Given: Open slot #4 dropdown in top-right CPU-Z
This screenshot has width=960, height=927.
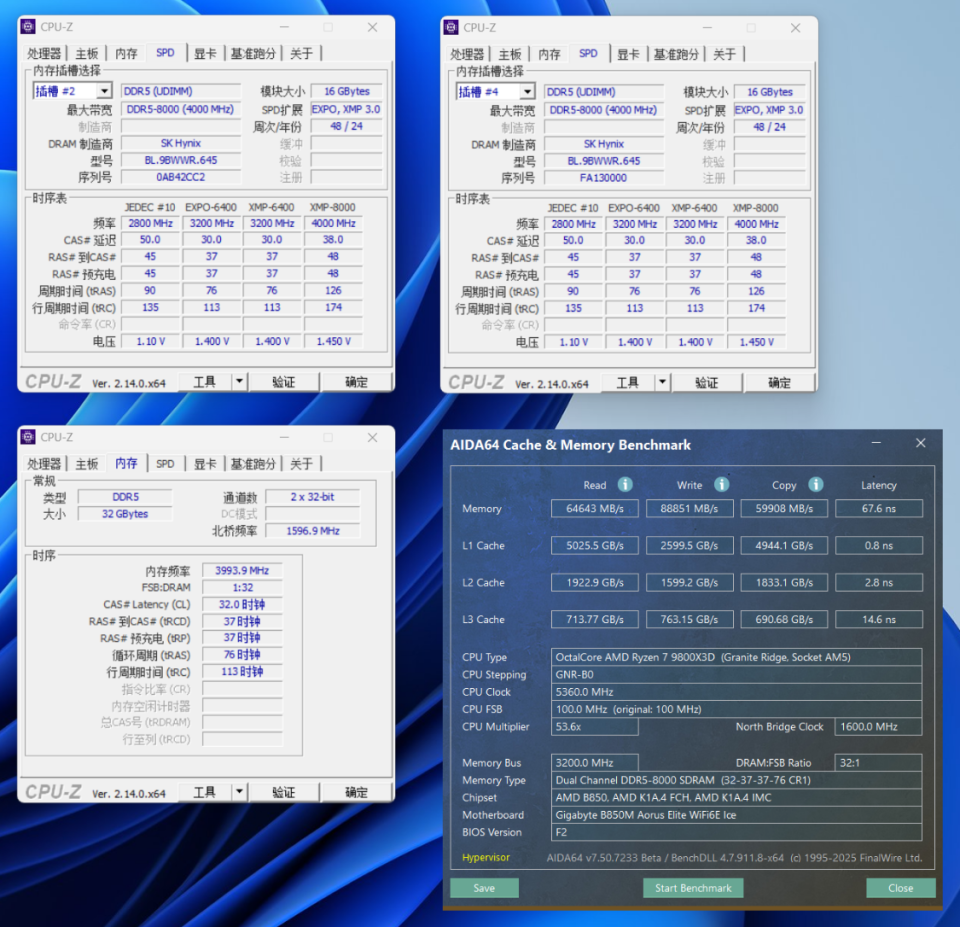Looking at the screenshot, I should click(527, 92).
